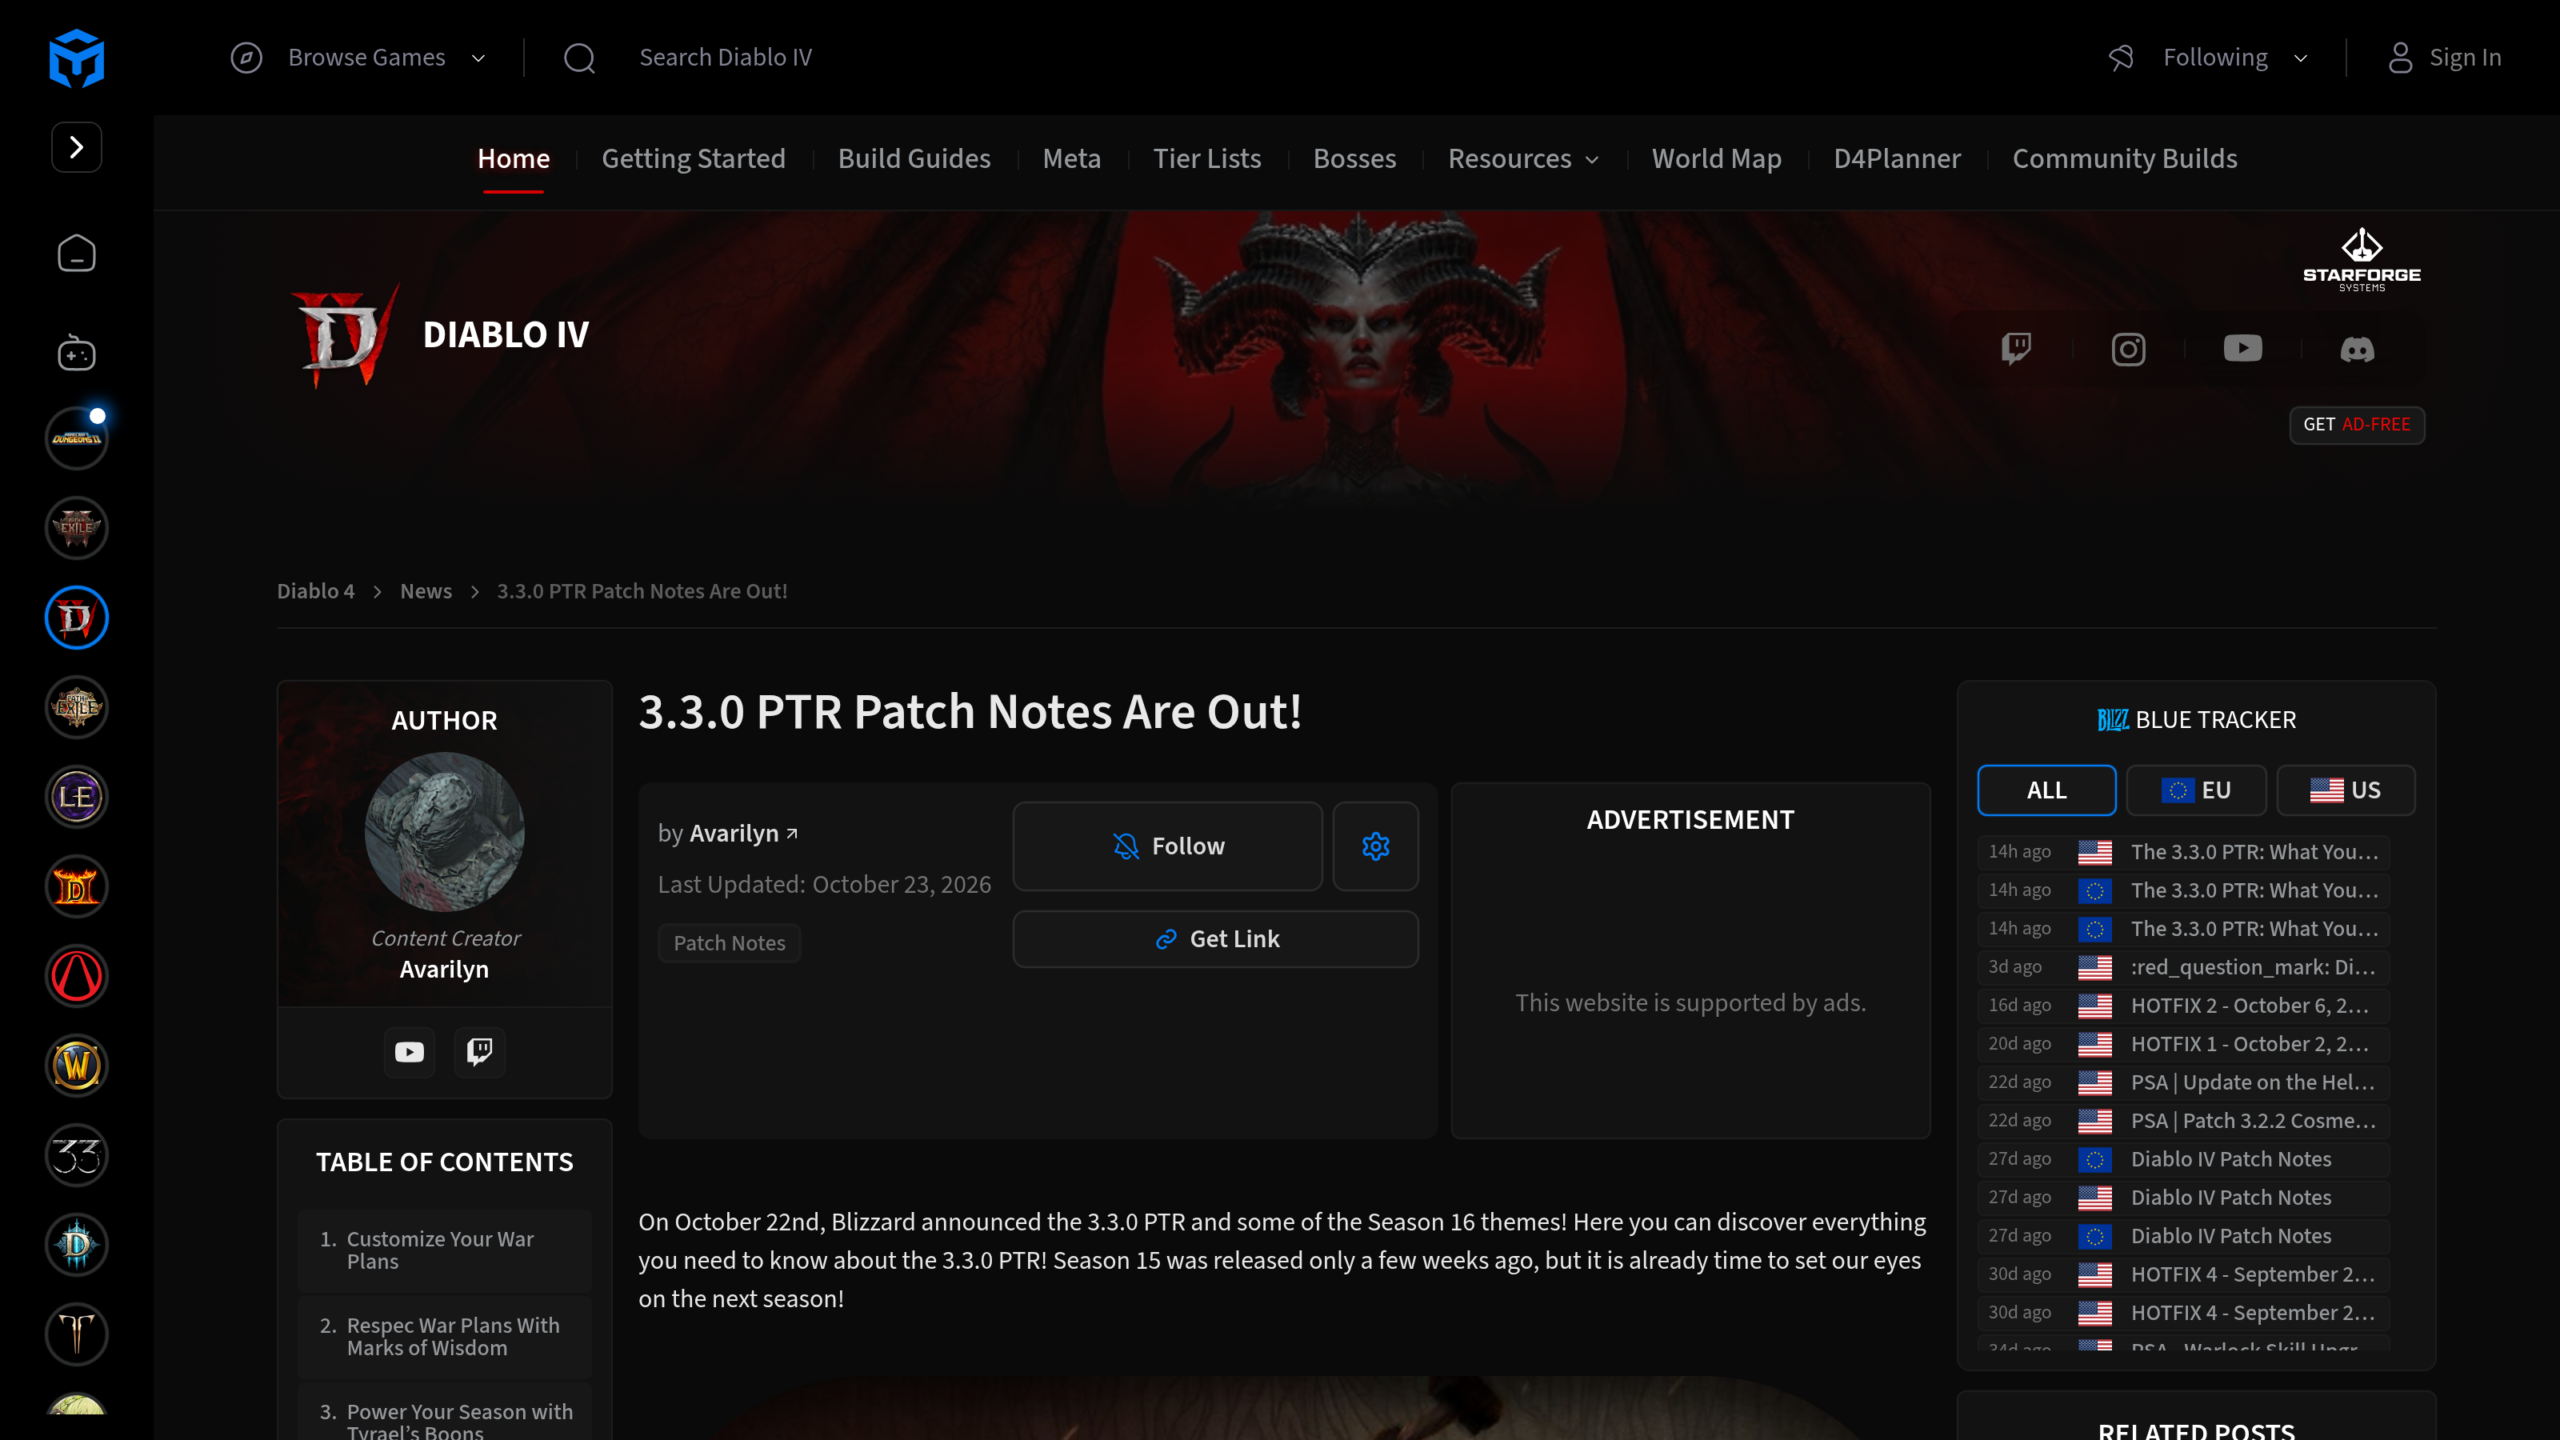The height and width of the screenshot is (1440, 2560).
Task: Open the D4Planner tab
Action: 1897,159
